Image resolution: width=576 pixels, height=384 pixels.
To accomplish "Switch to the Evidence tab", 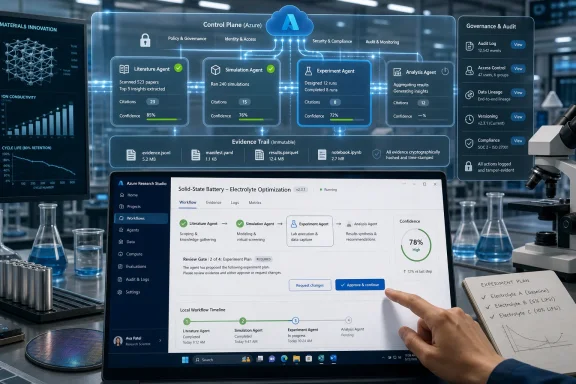I will click(213, 202).
